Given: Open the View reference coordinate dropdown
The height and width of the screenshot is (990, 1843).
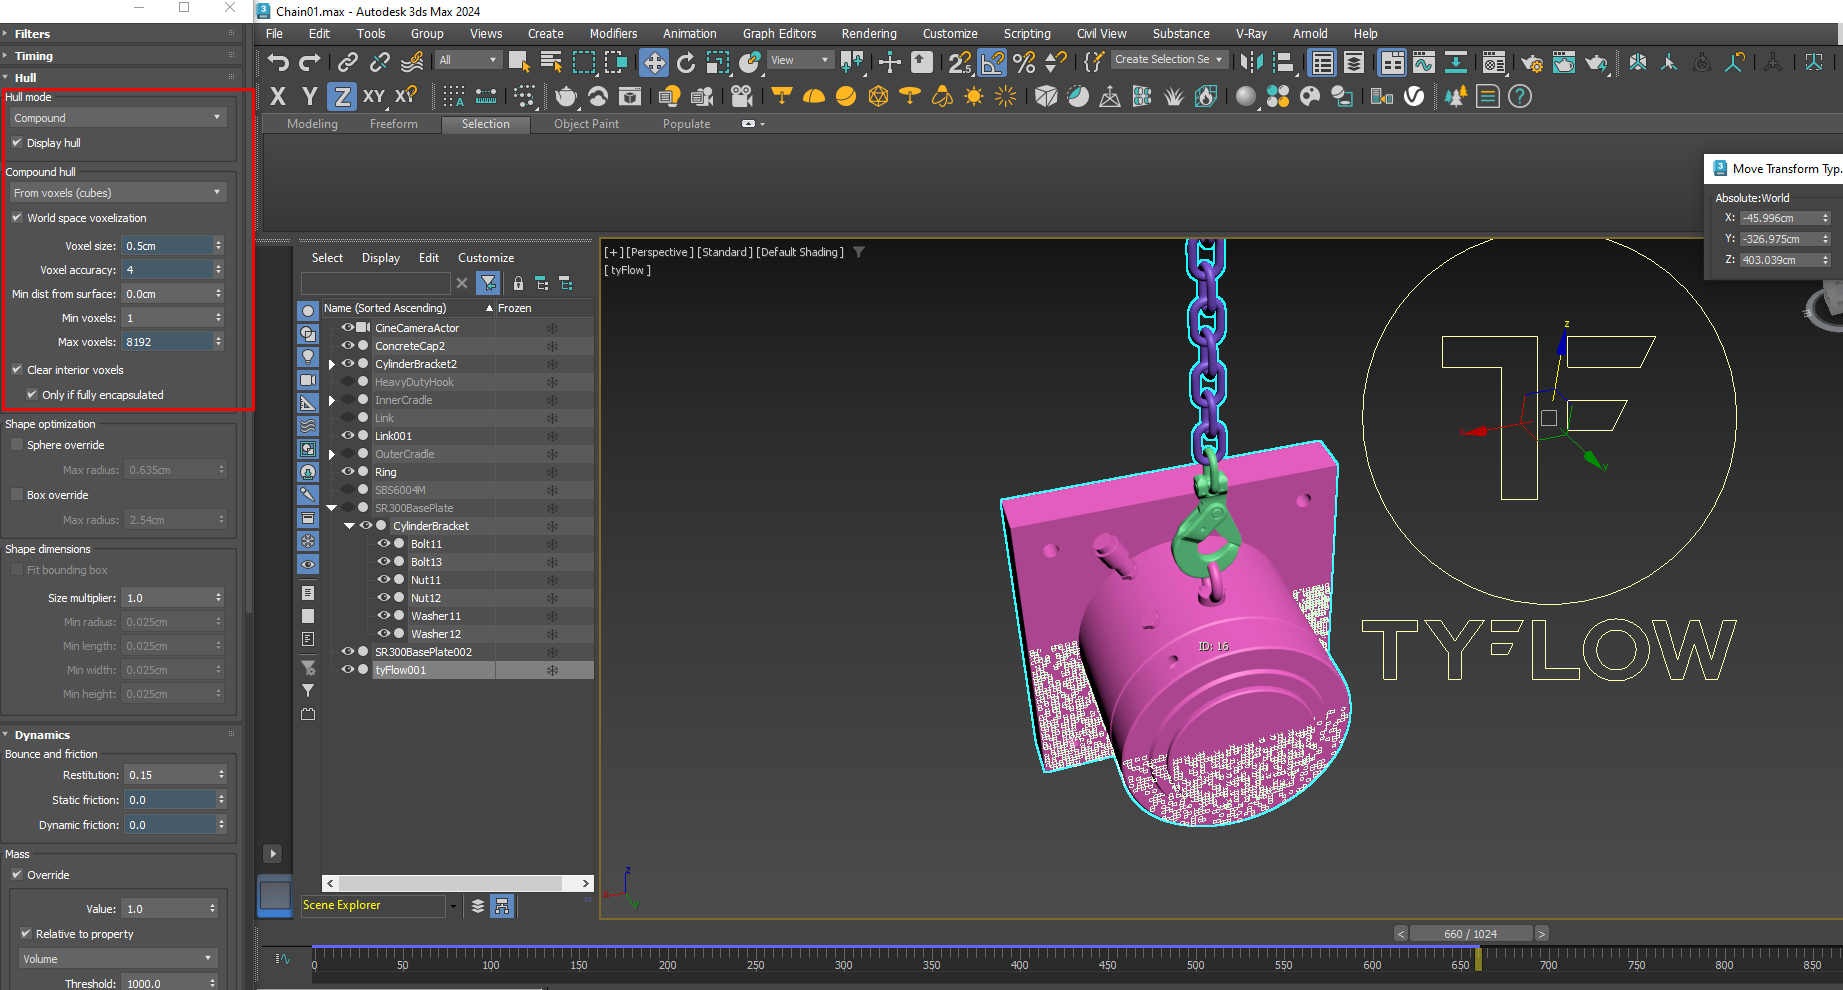Looking at the screenshot, I should coord(800,60).
